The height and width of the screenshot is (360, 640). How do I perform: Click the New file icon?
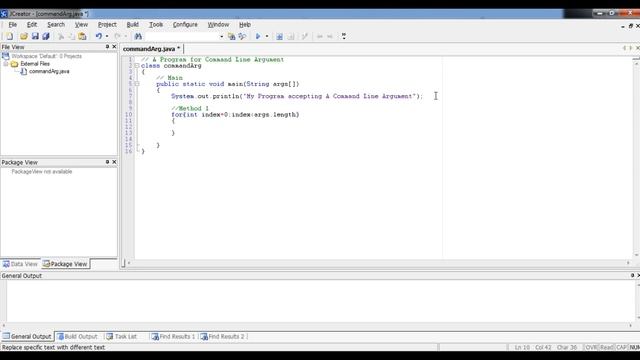[9, 36]
